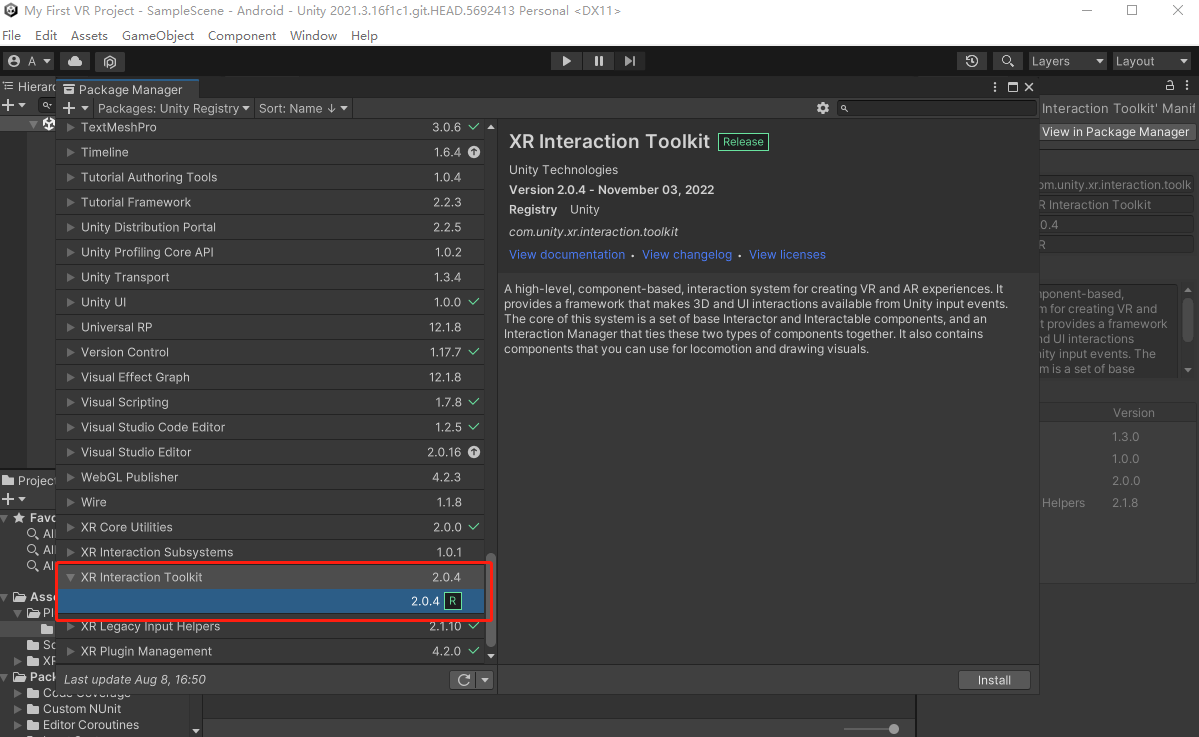Click the Pause button in the toolbar
This screenshot has width=1199, height=737.
(598, 61)
